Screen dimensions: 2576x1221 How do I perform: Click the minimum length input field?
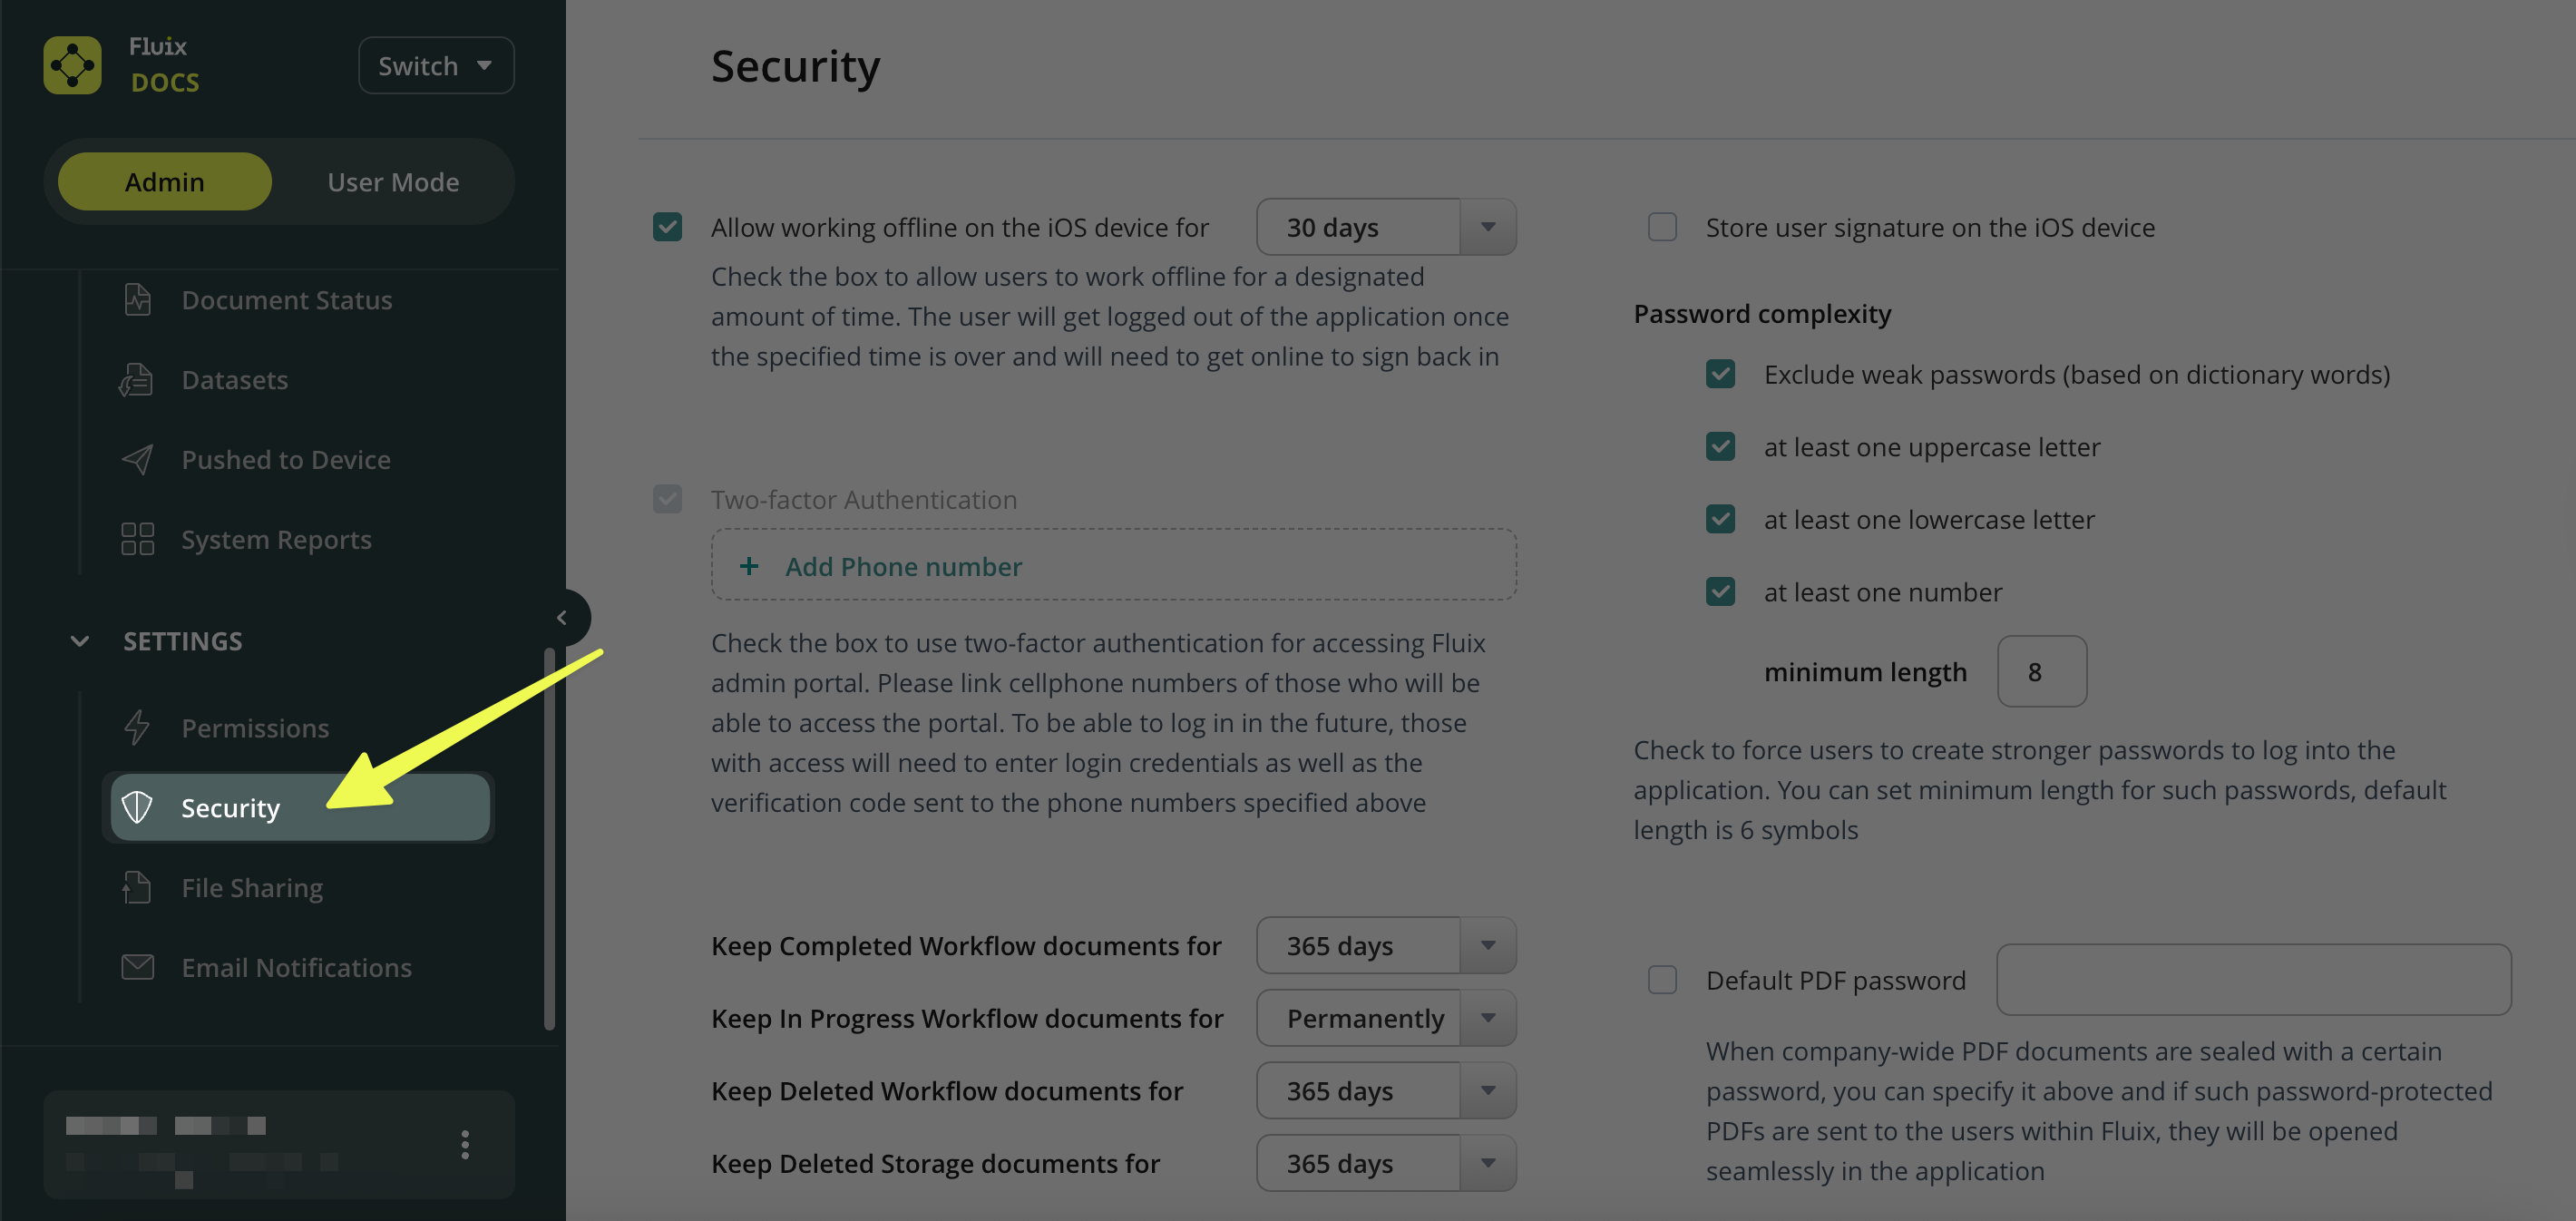[2041, 671]
